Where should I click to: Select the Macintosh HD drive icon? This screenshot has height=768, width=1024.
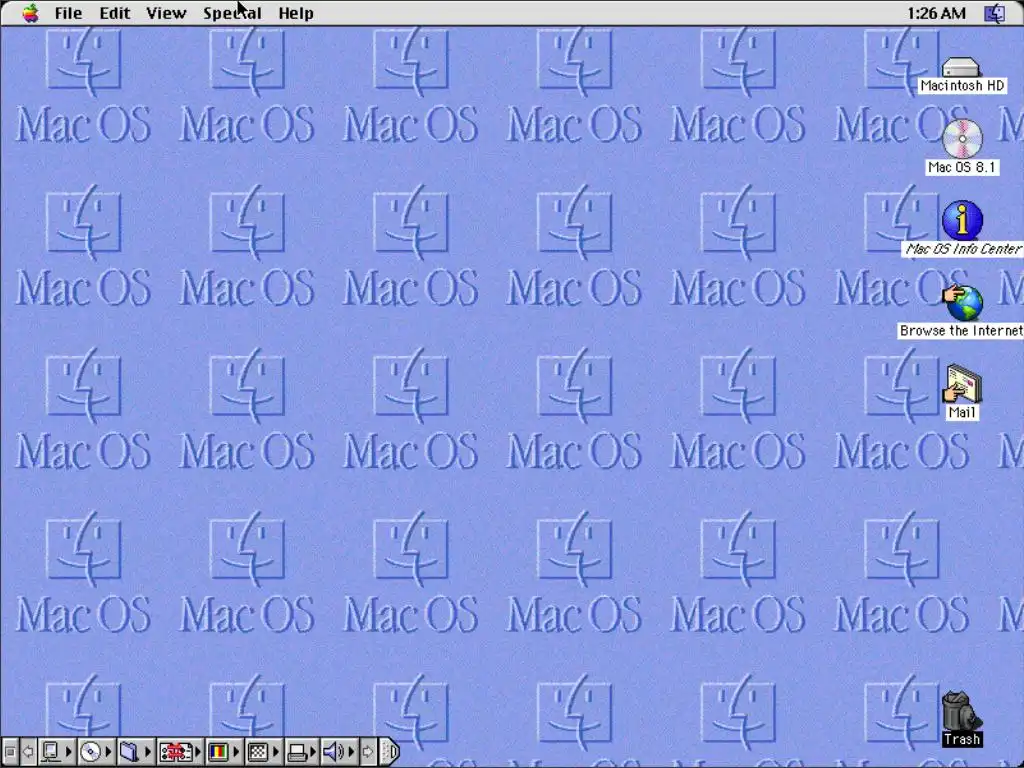[x=961, y=67]
